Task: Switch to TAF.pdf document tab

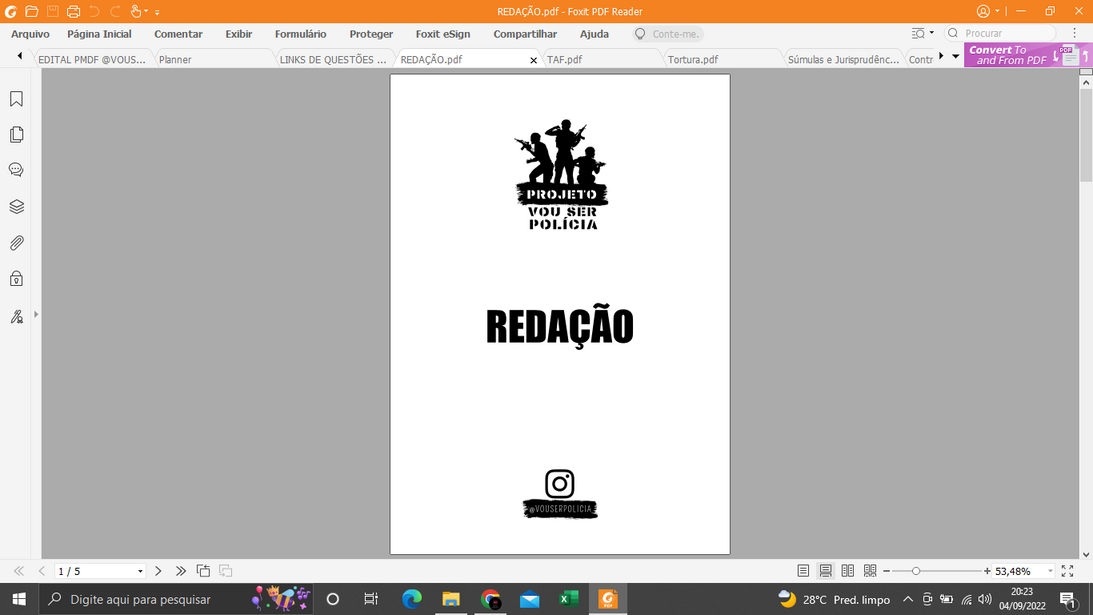Action: click(x=601, y=59)
